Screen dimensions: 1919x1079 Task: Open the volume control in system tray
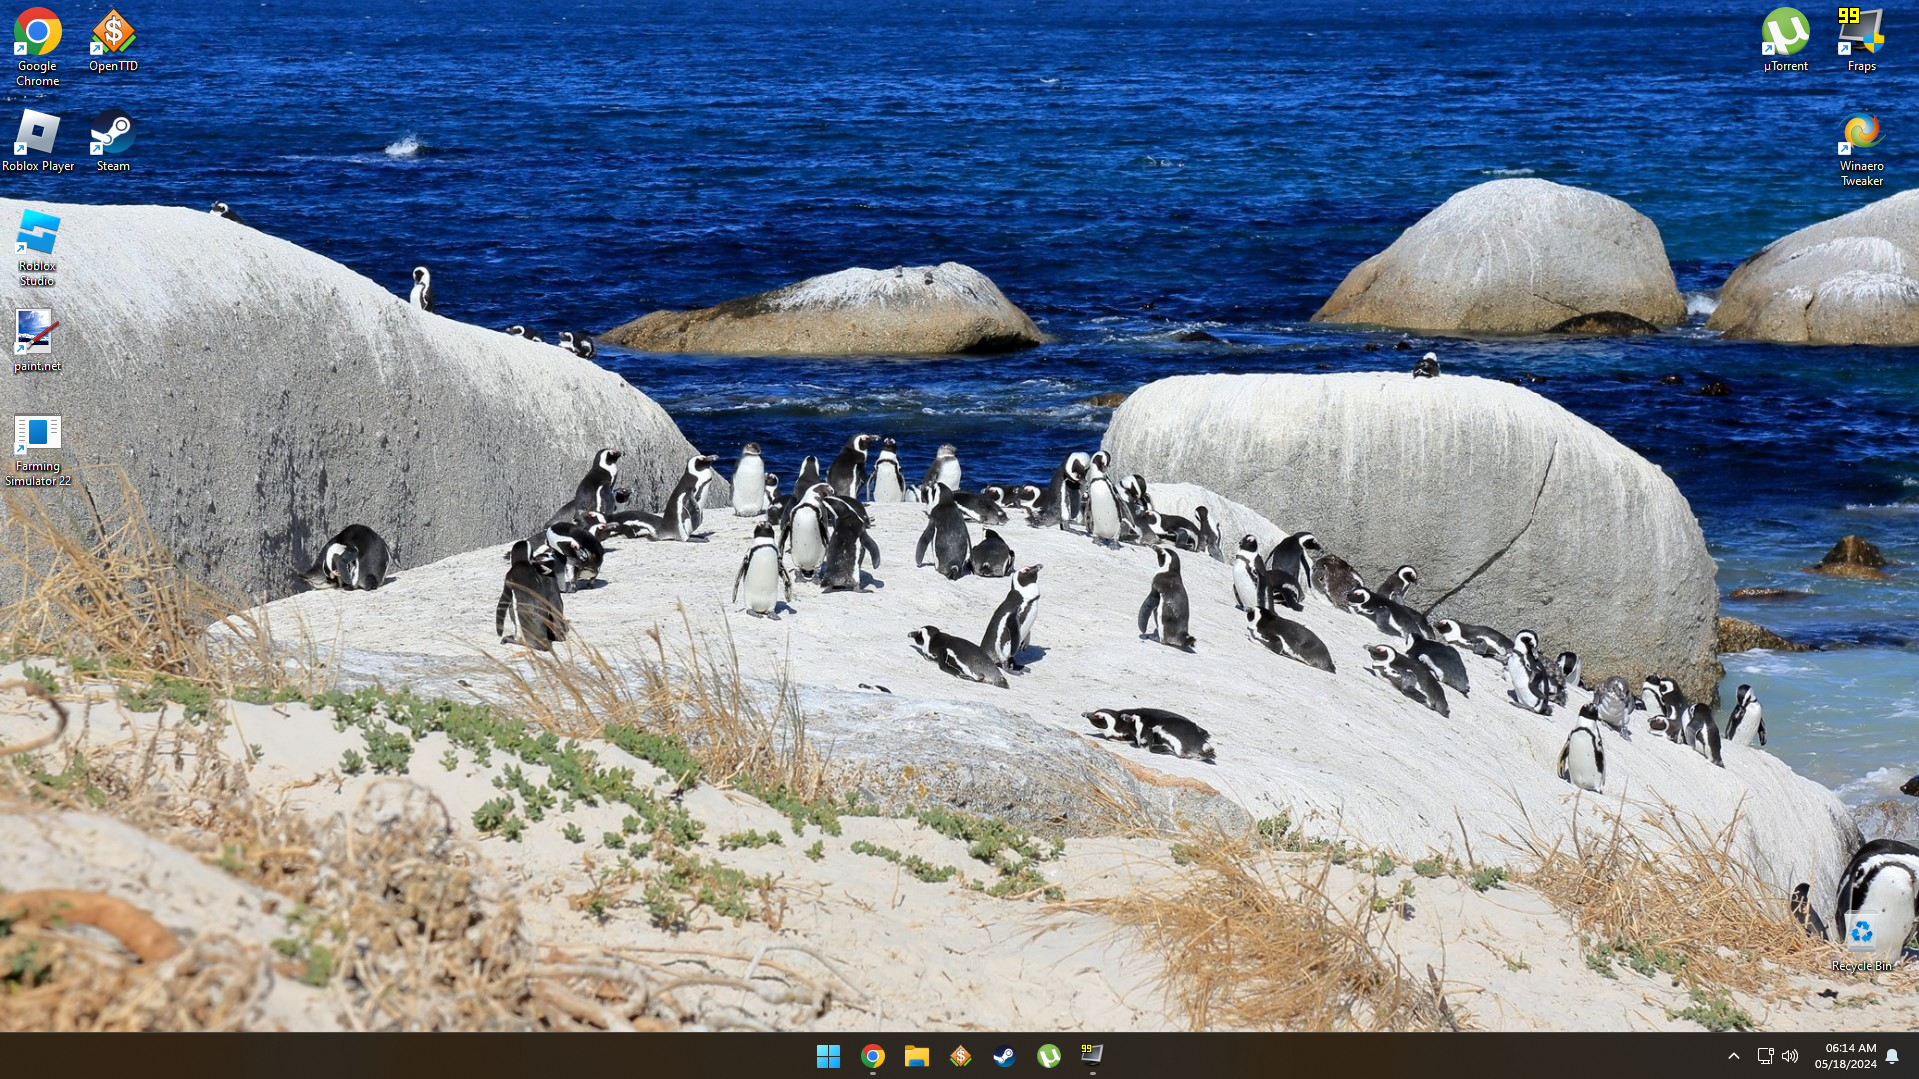click(x=1790, y=1056)
